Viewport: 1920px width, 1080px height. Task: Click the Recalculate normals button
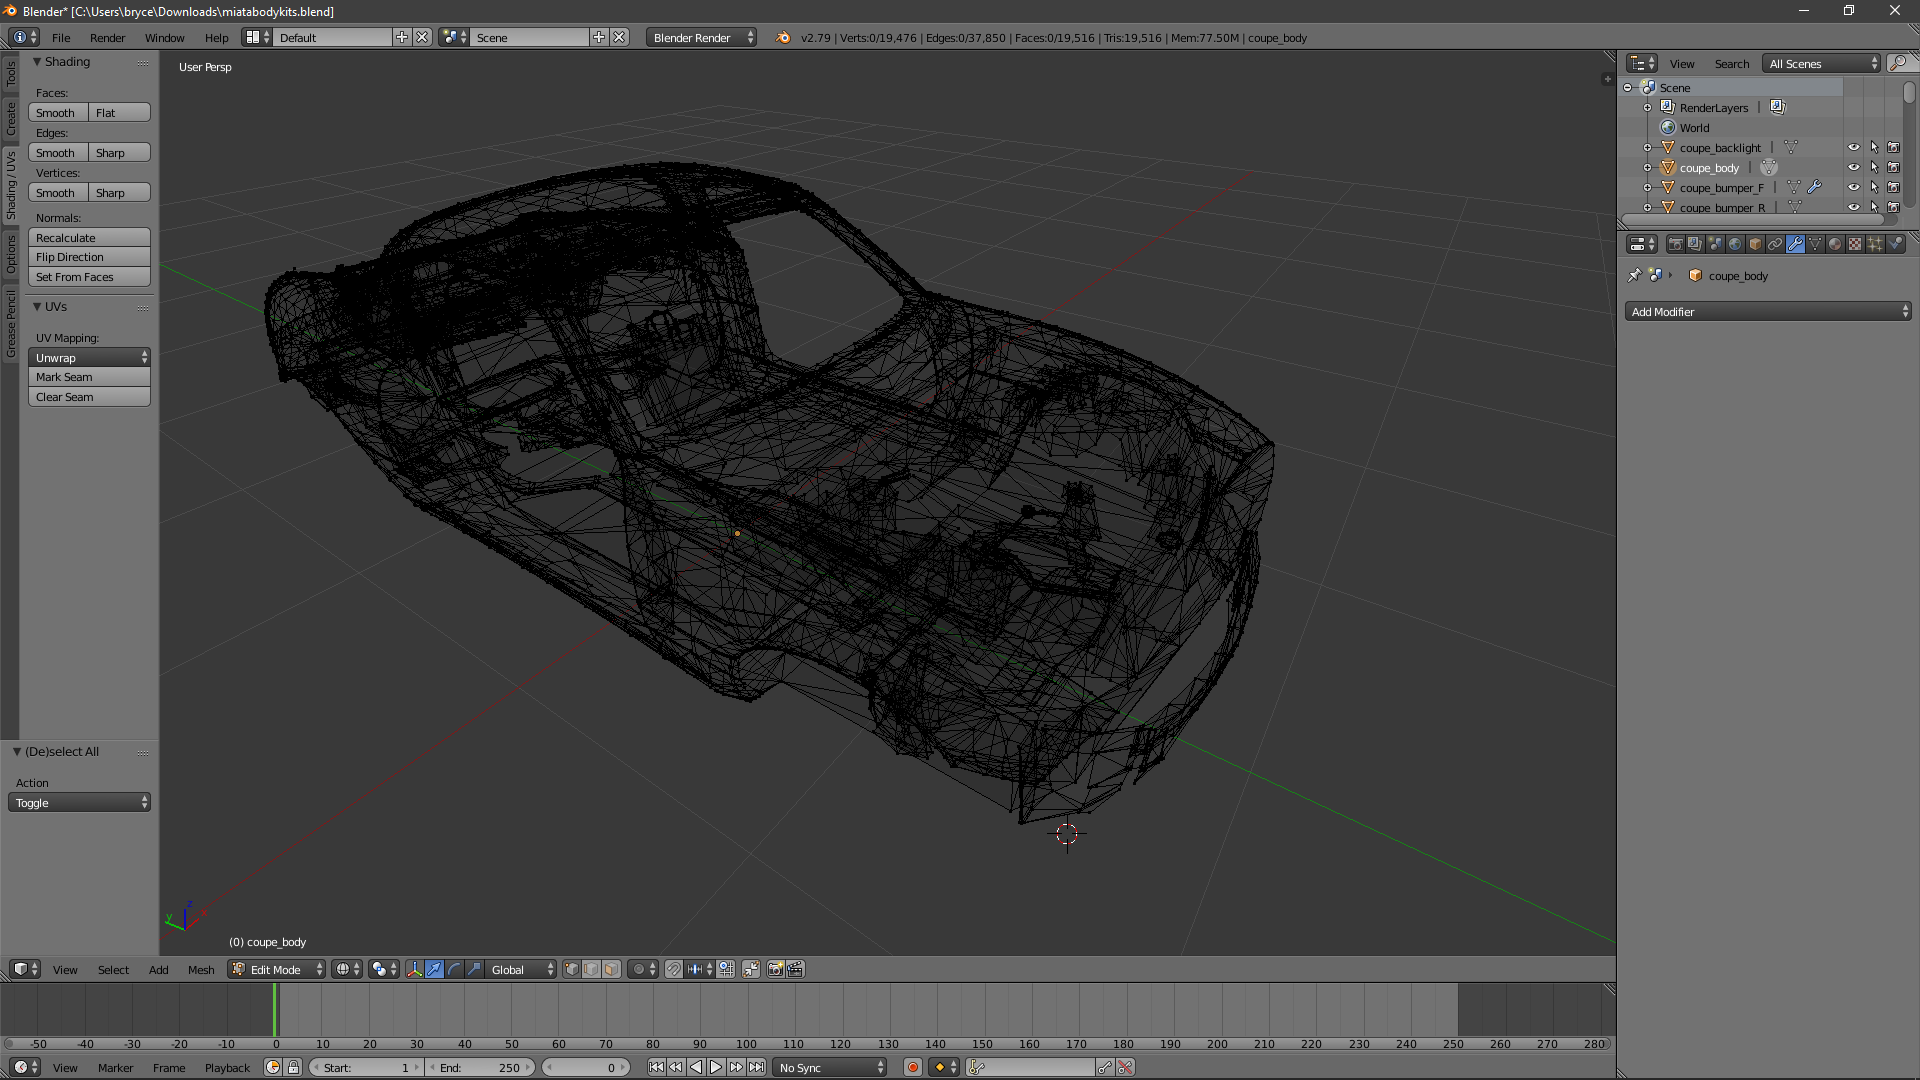[89, 238]
